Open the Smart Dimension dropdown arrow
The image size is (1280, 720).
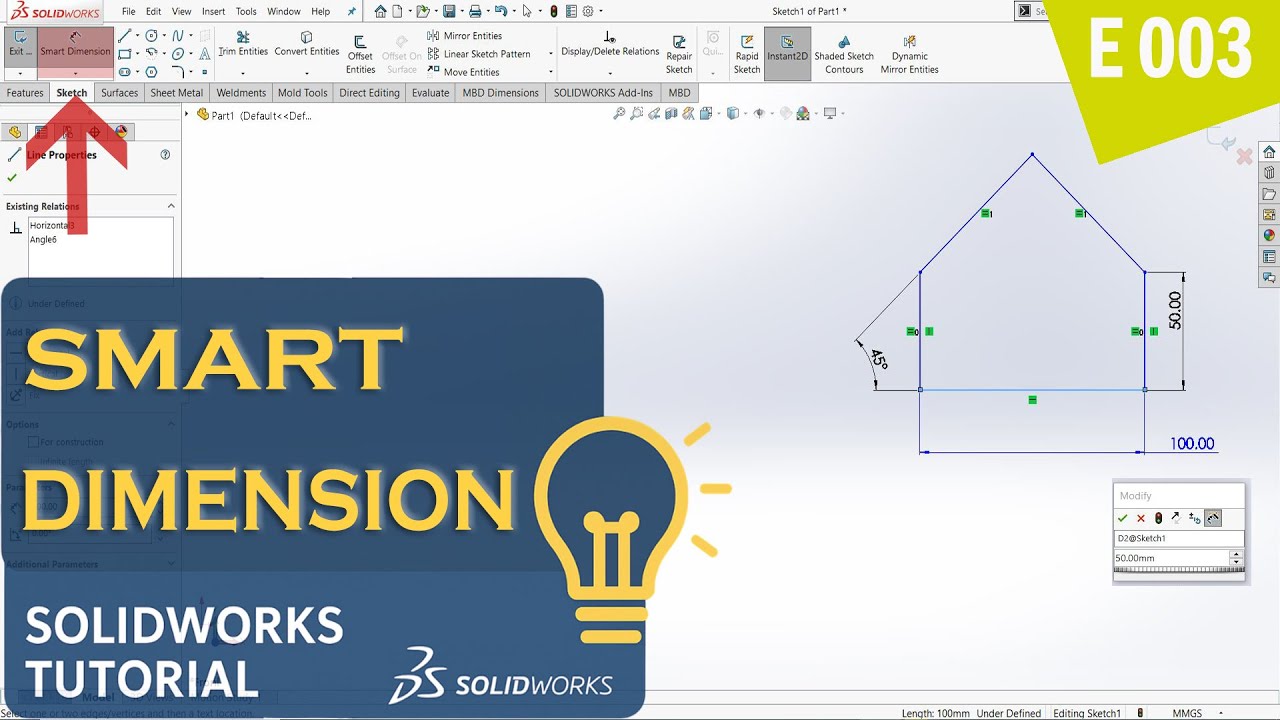[x=75, y=73]
